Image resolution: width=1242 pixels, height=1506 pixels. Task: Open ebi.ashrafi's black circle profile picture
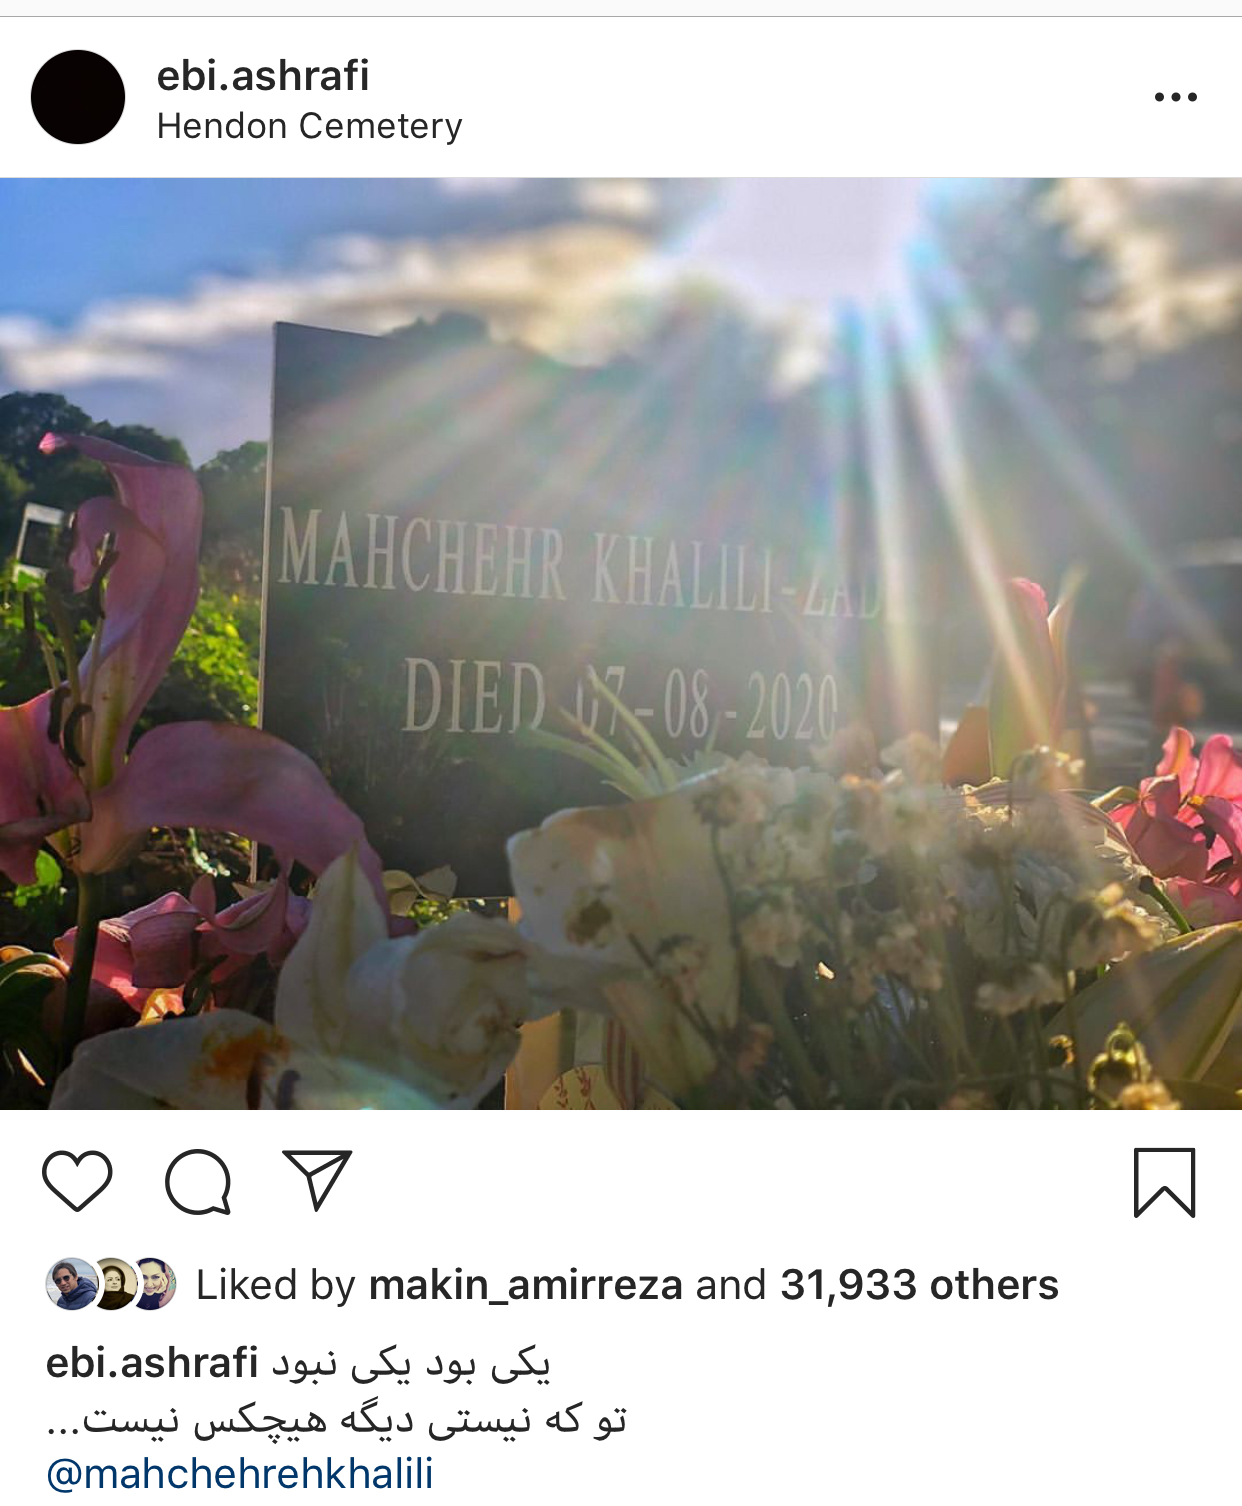tap(78, 97)
